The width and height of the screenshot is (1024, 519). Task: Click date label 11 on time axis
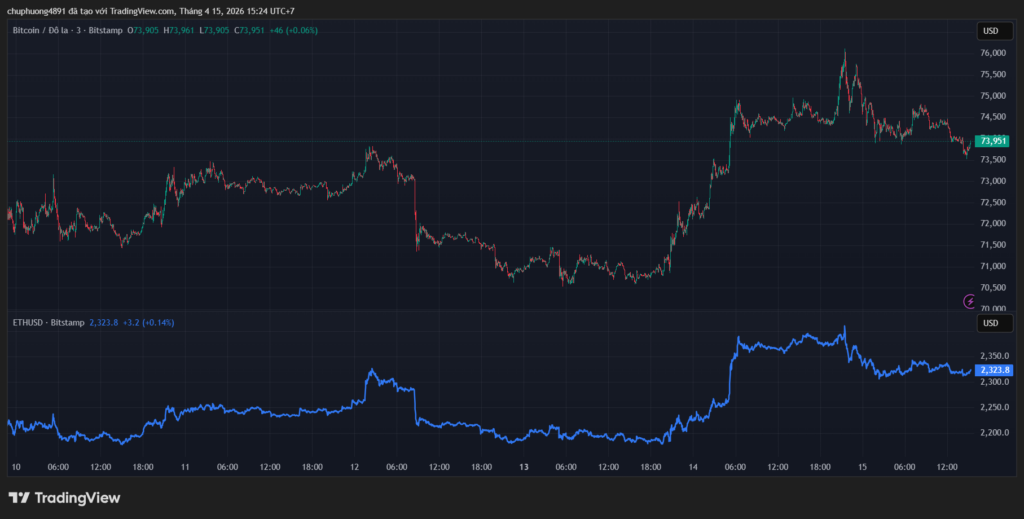(185, 467)
